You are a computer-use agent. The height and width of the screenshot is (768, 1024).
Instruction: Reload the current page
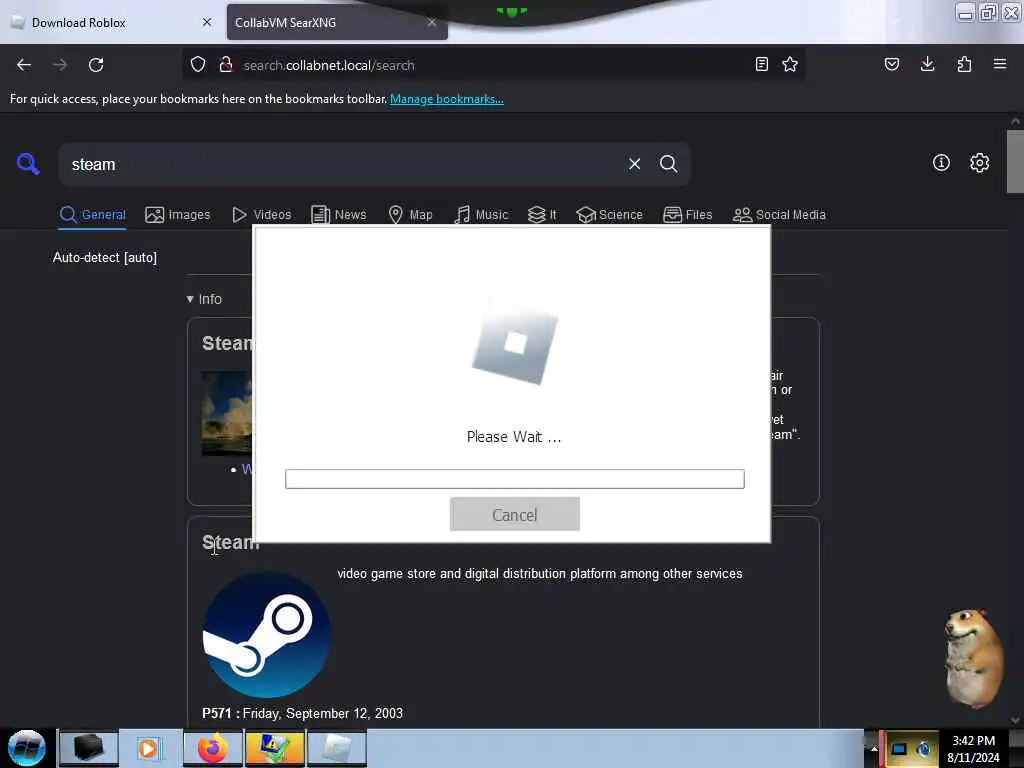(96, 65)
